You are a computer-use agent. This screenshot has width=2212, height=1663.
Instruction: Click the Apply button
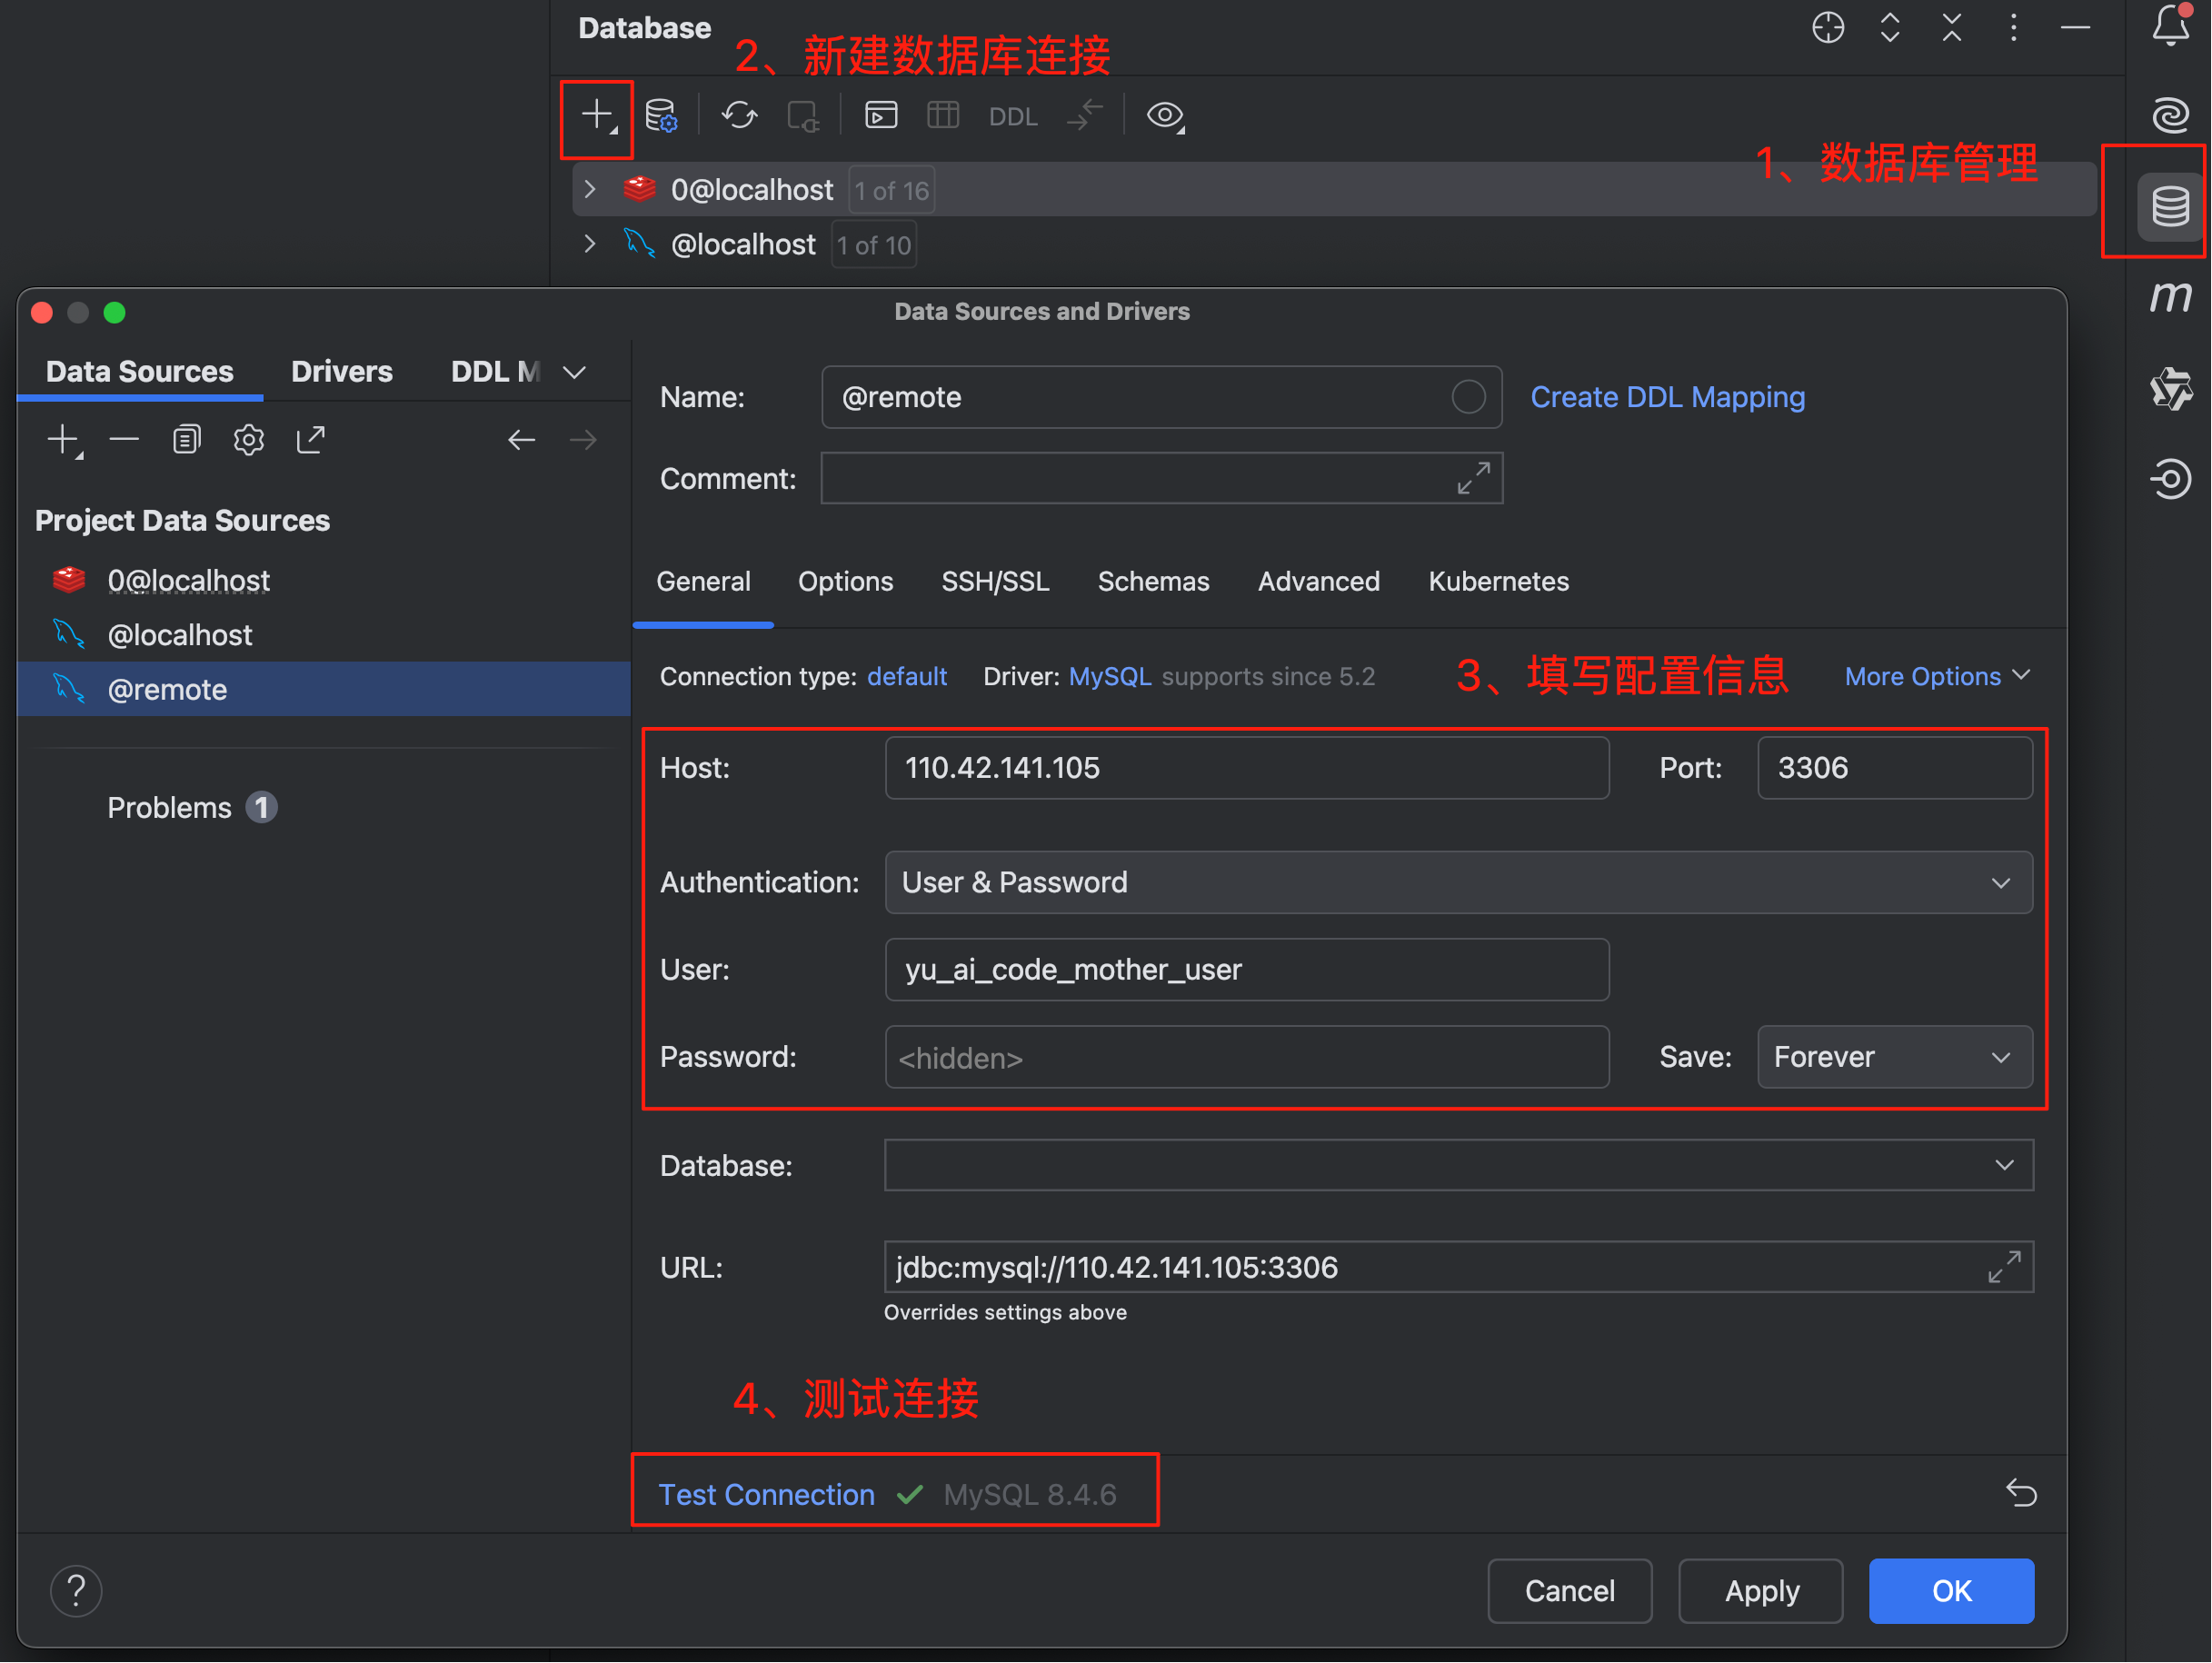click(1760, 1590)
